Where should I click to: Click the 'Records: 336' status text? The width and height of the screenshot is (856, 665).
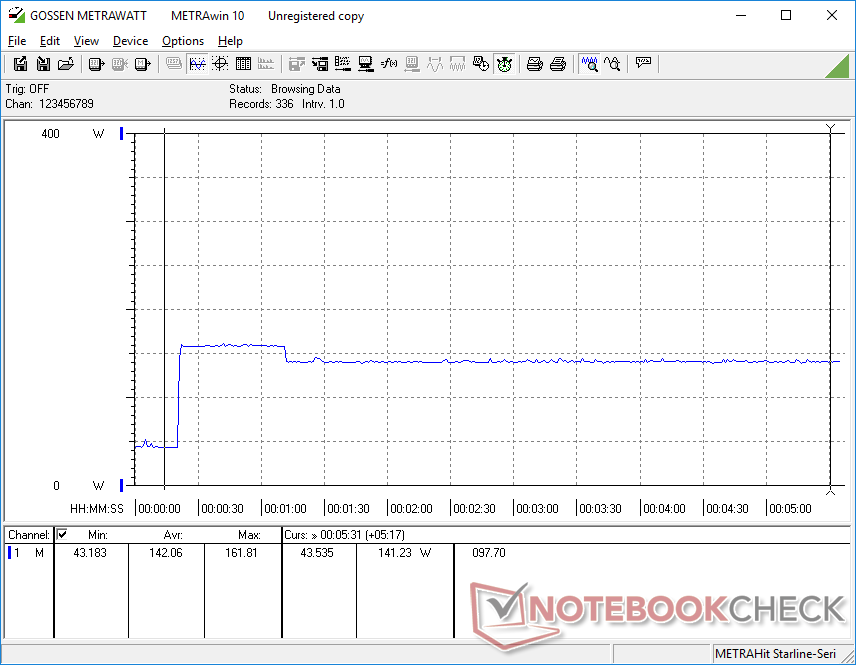click(261, 104)
